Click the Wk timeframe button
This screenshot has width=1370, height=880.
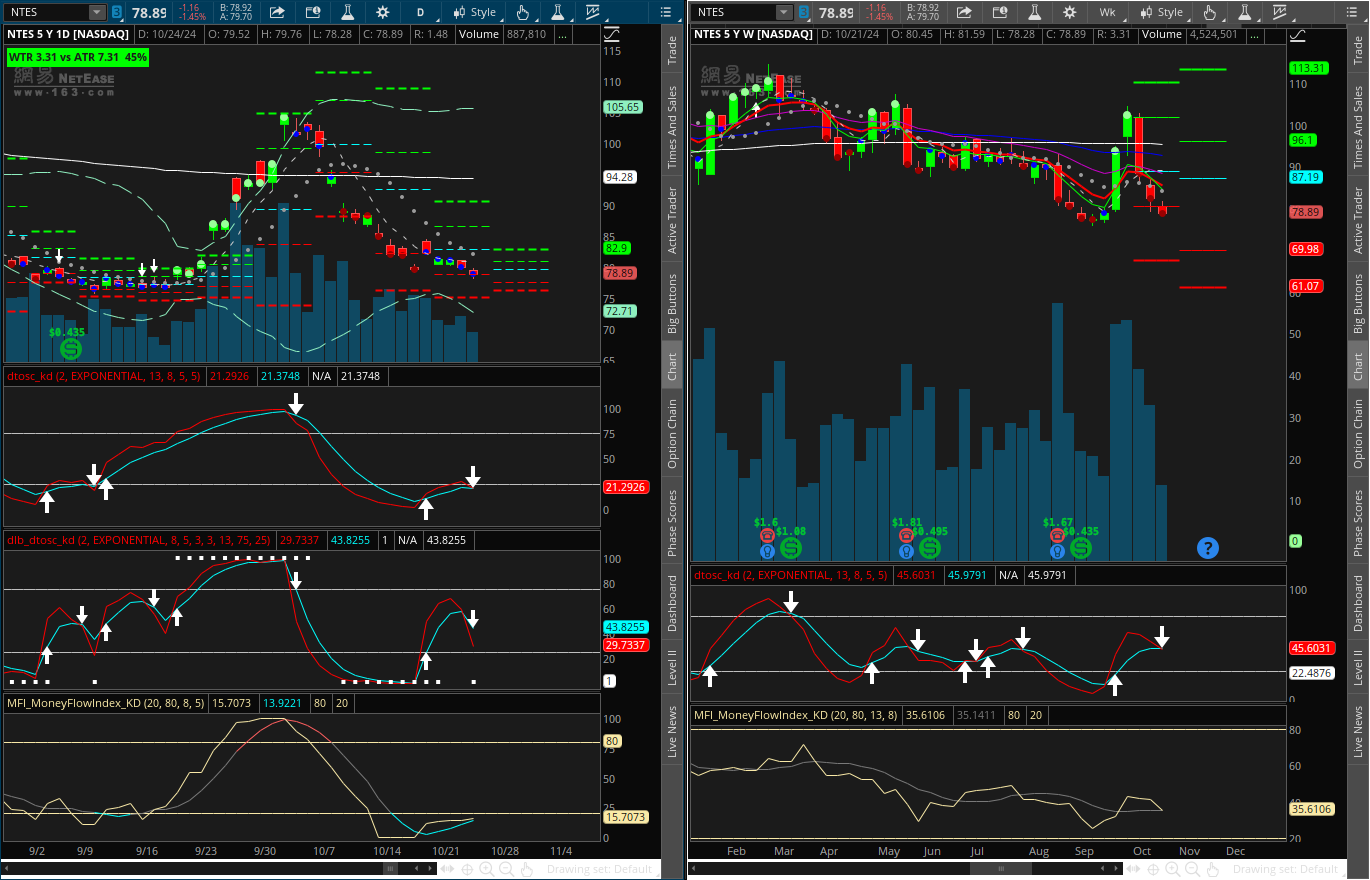click(x=1107, y=13)
